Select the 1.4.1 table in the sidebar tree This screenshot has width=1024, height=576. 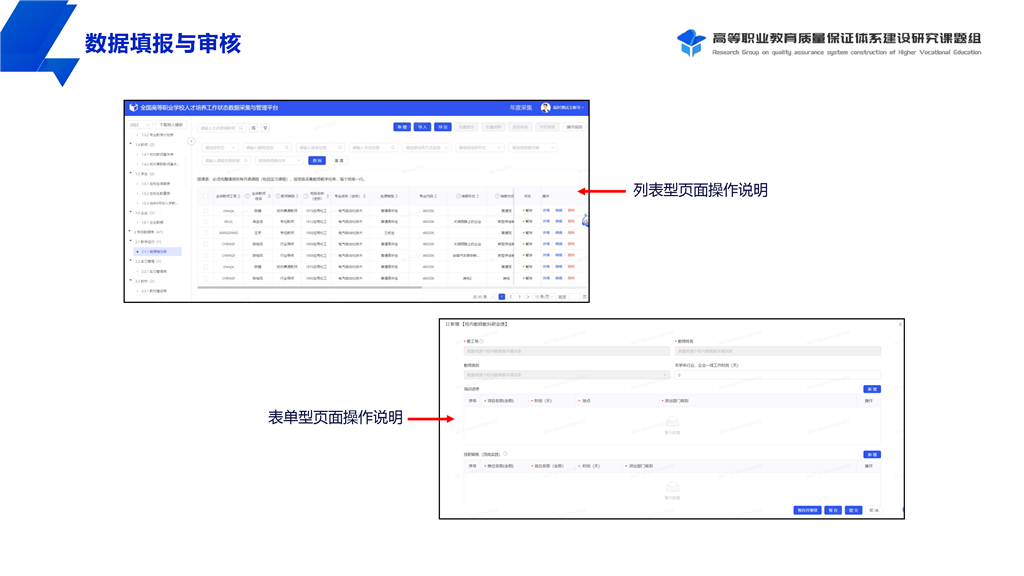tap(157, 154)
